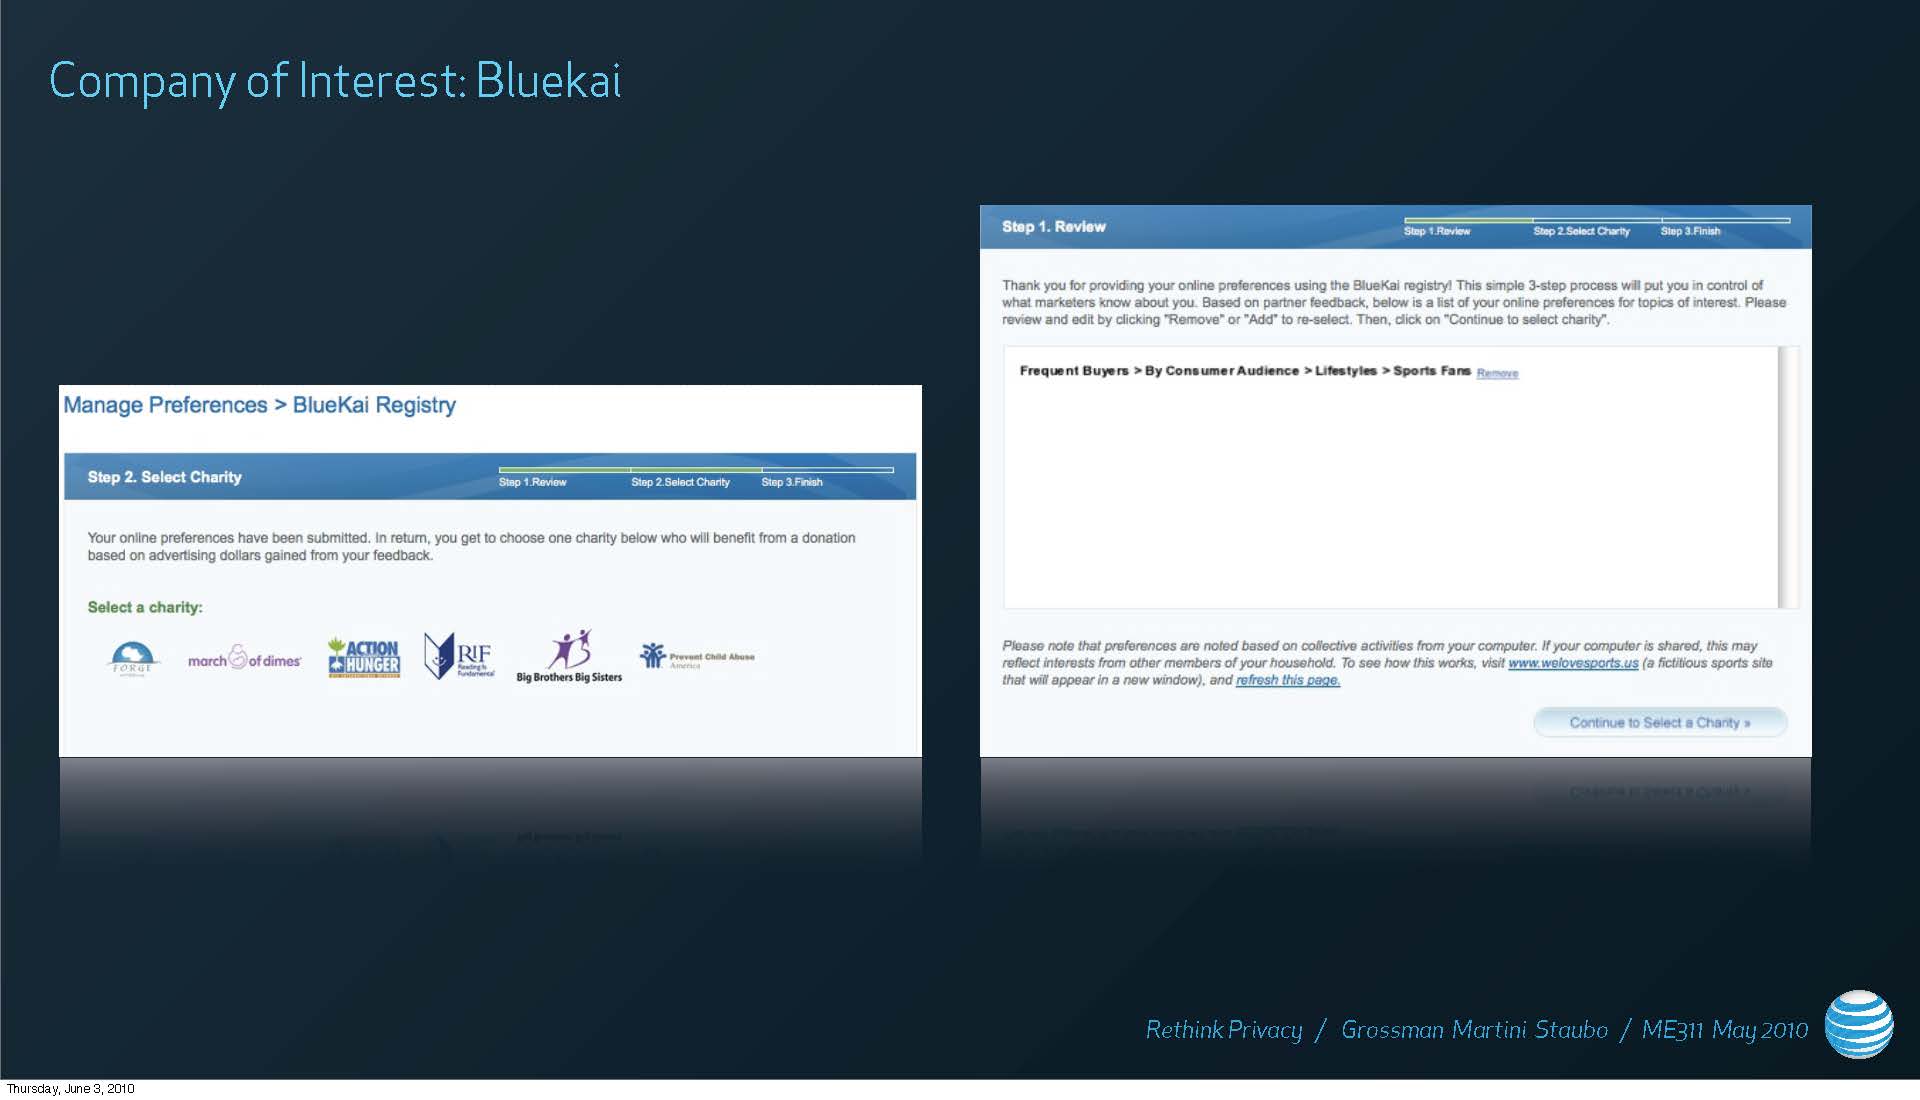The height and width of the screenshot is (1100, 1920).
Task: Click the Sports Fans preference text
Action: coord(1432,371)
